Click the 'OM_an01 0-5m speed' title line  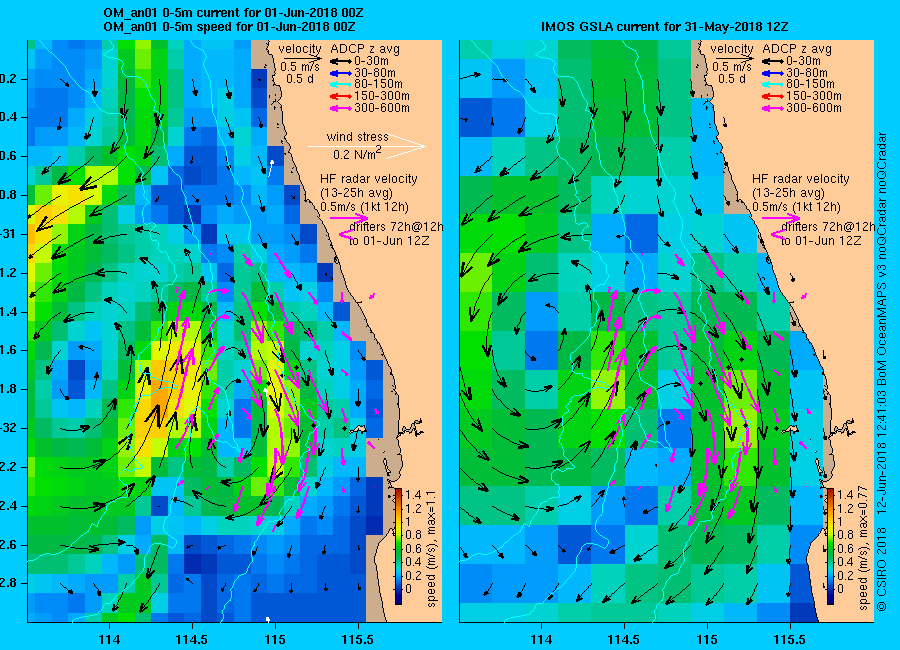[229, 27]
